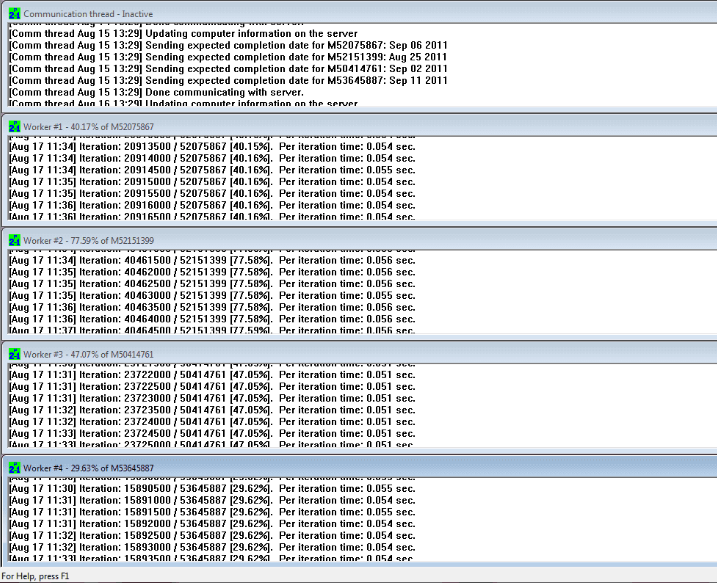This screenshot has width=717, height=583.
Task: Click Worker #4 iteration 15891500 log line
Action: (212, 512)
